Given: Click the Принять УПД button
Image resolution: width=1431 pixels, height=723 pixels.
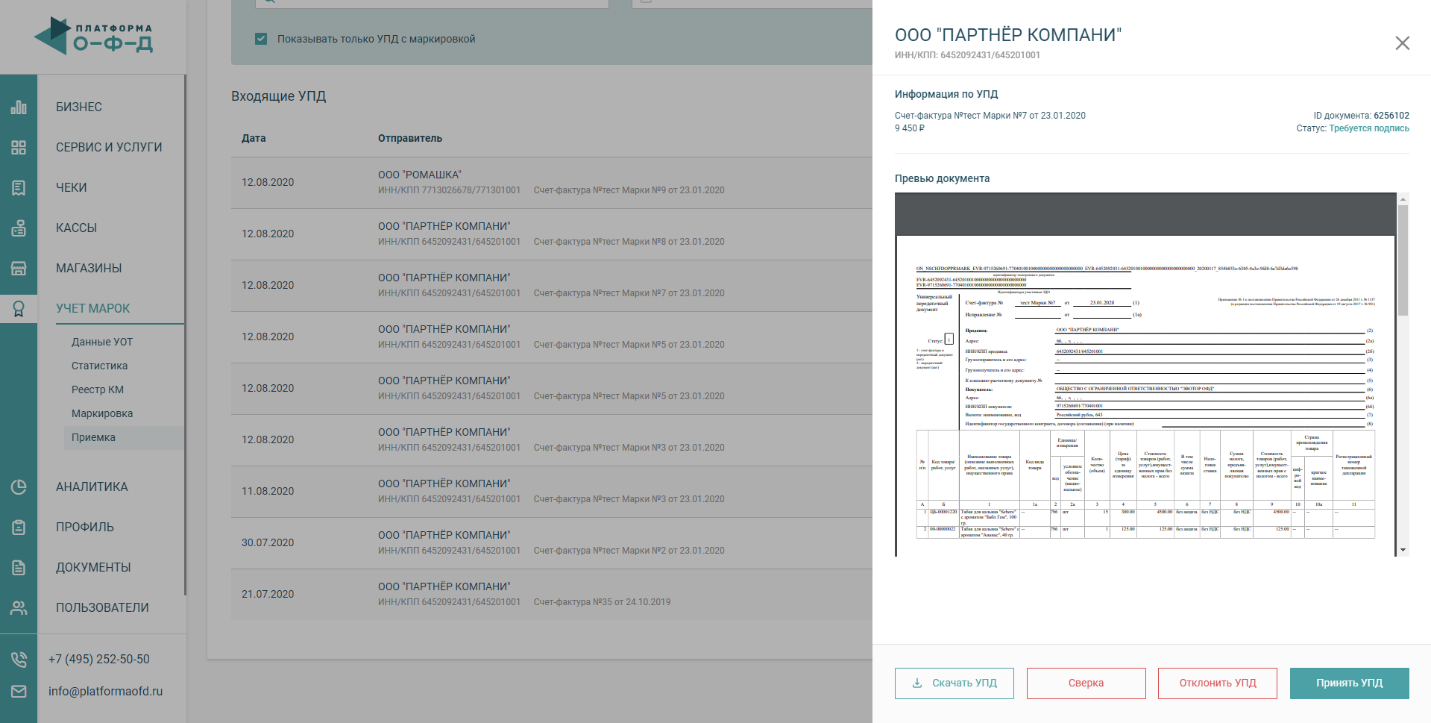Looking at the screenshot, I should (1349, 683).
